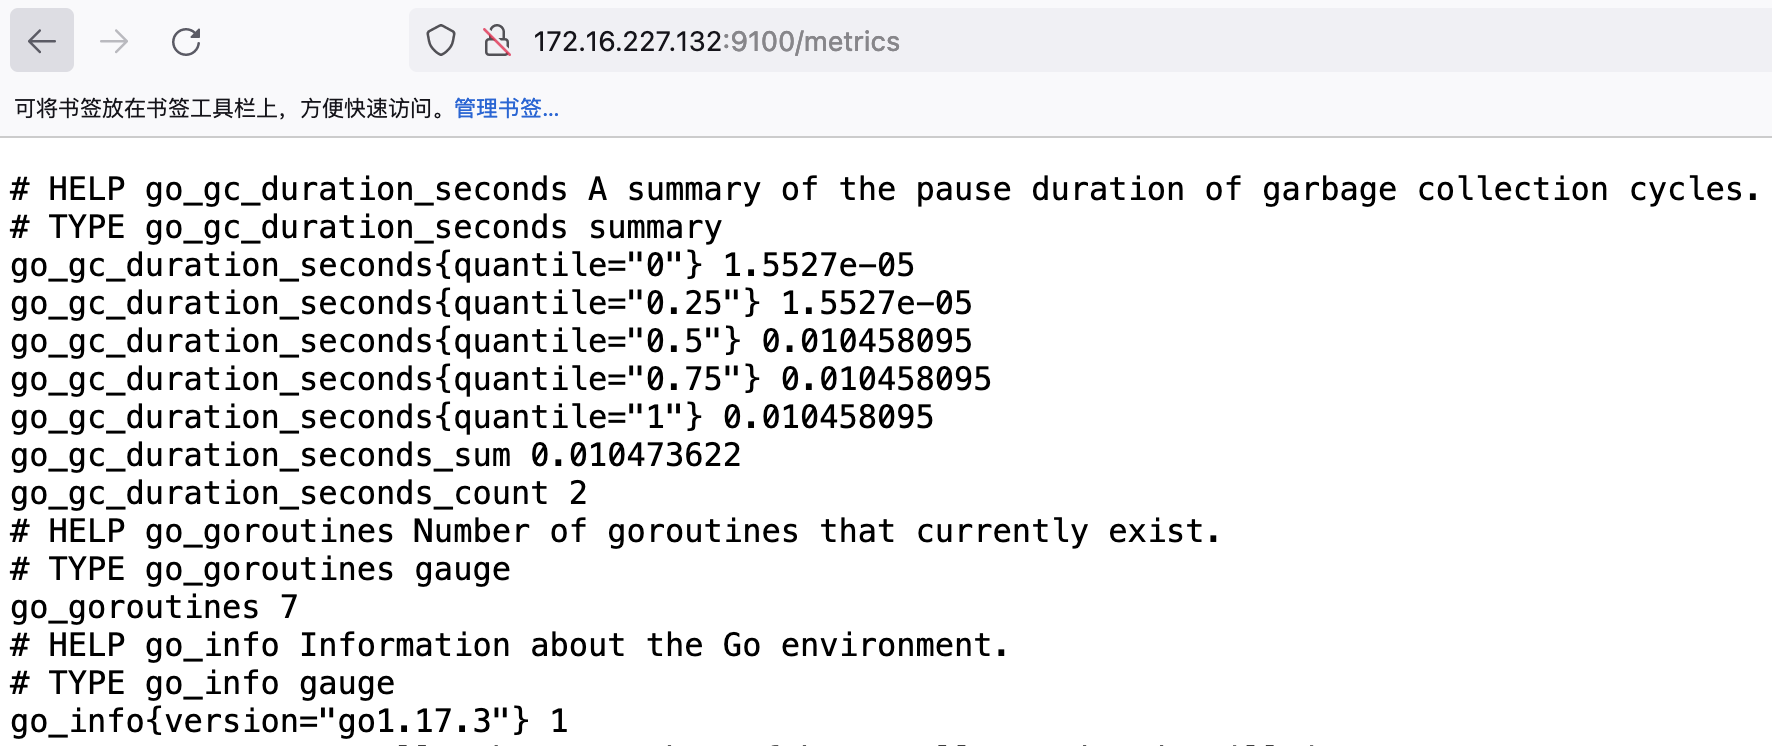Click the go_goroutines 7 value line

[154, 607]
